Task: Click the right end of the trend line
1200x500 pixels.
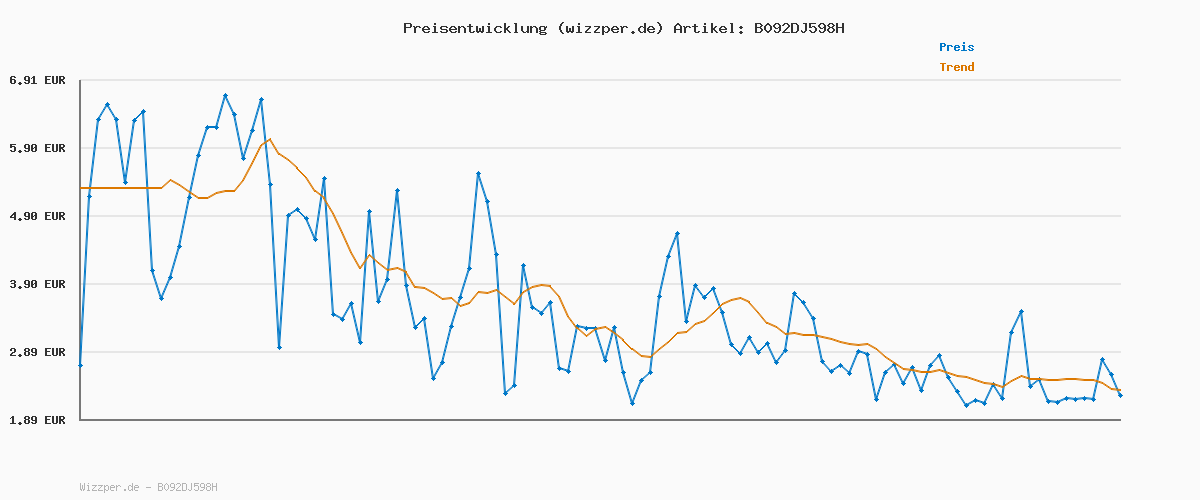Action: (x=1119, y=390)
